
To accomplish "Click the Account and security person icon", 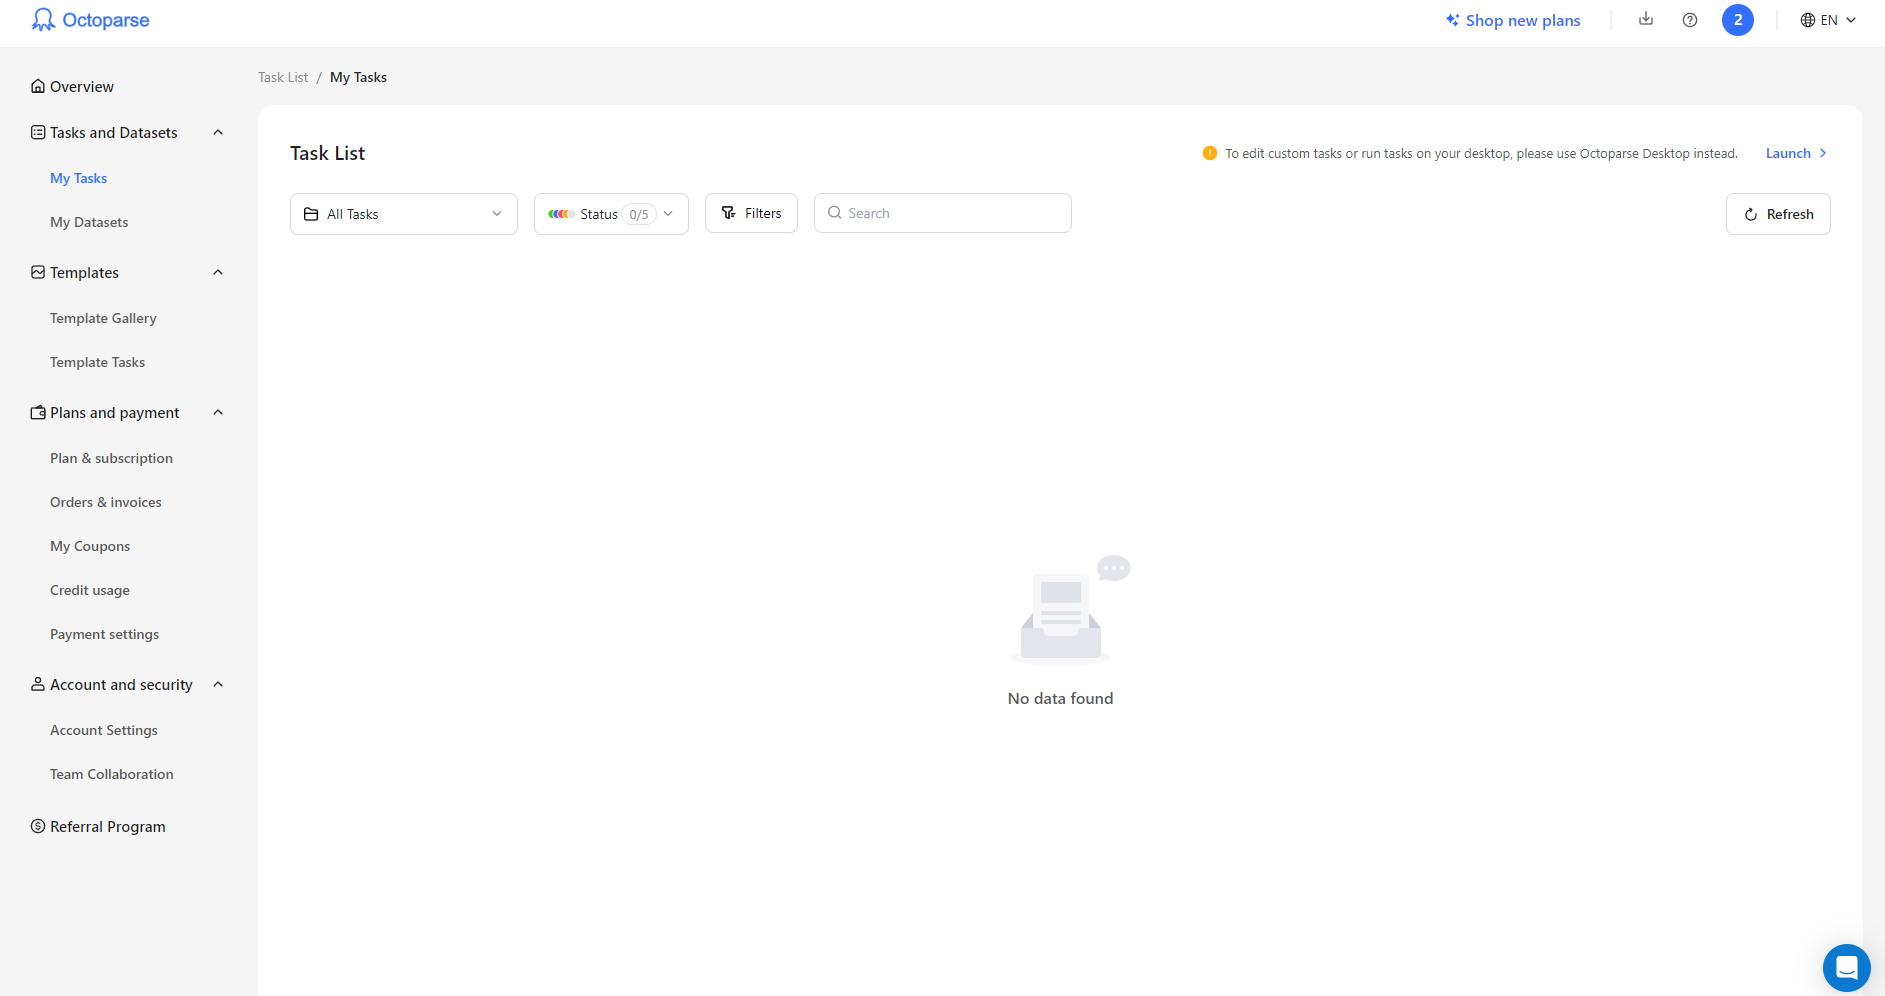I will (38, 684).
